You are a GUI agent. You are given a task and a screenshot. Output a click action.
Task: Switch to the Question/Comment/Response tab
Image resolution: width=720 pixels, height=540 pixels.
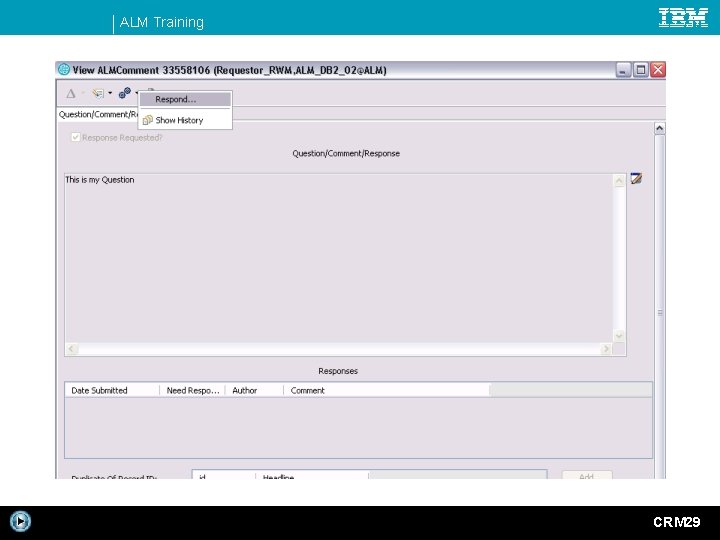coord(98,114)
